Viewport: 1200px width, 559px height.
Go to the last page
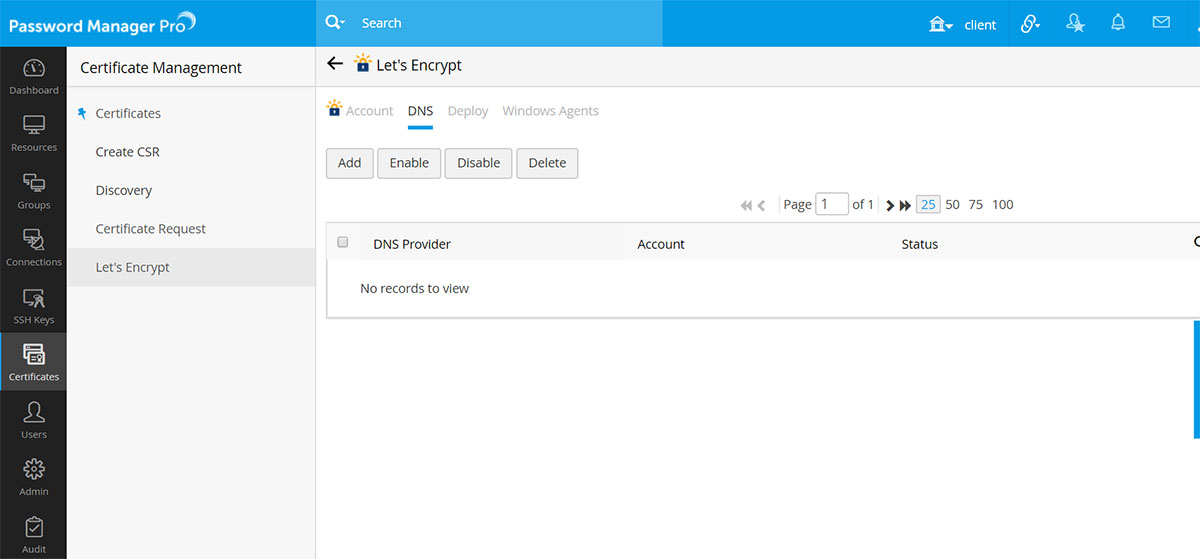[905, 205]
